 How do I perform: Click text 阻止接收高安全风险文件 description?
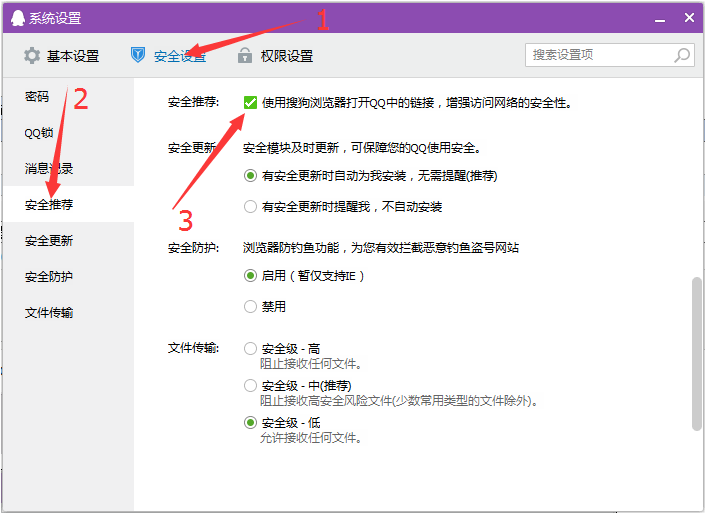coord(399,401)
